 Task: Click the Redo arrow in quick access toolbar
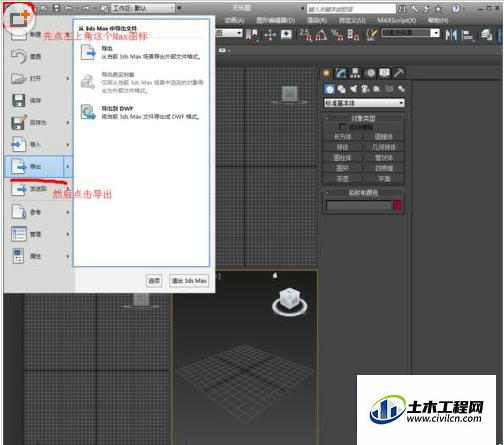pos(86,8)
